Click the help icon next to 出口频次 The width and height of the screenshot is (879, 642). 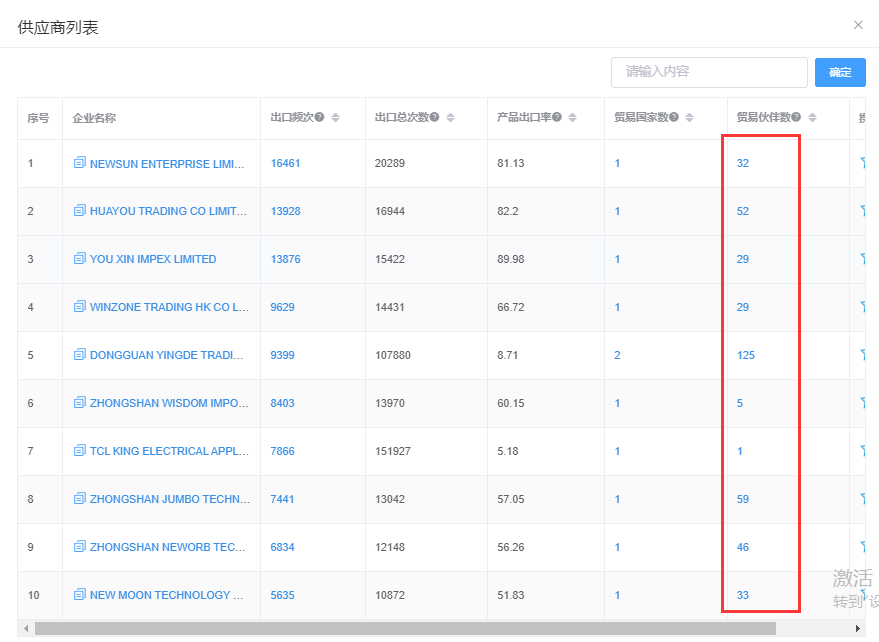click(320, 117)
